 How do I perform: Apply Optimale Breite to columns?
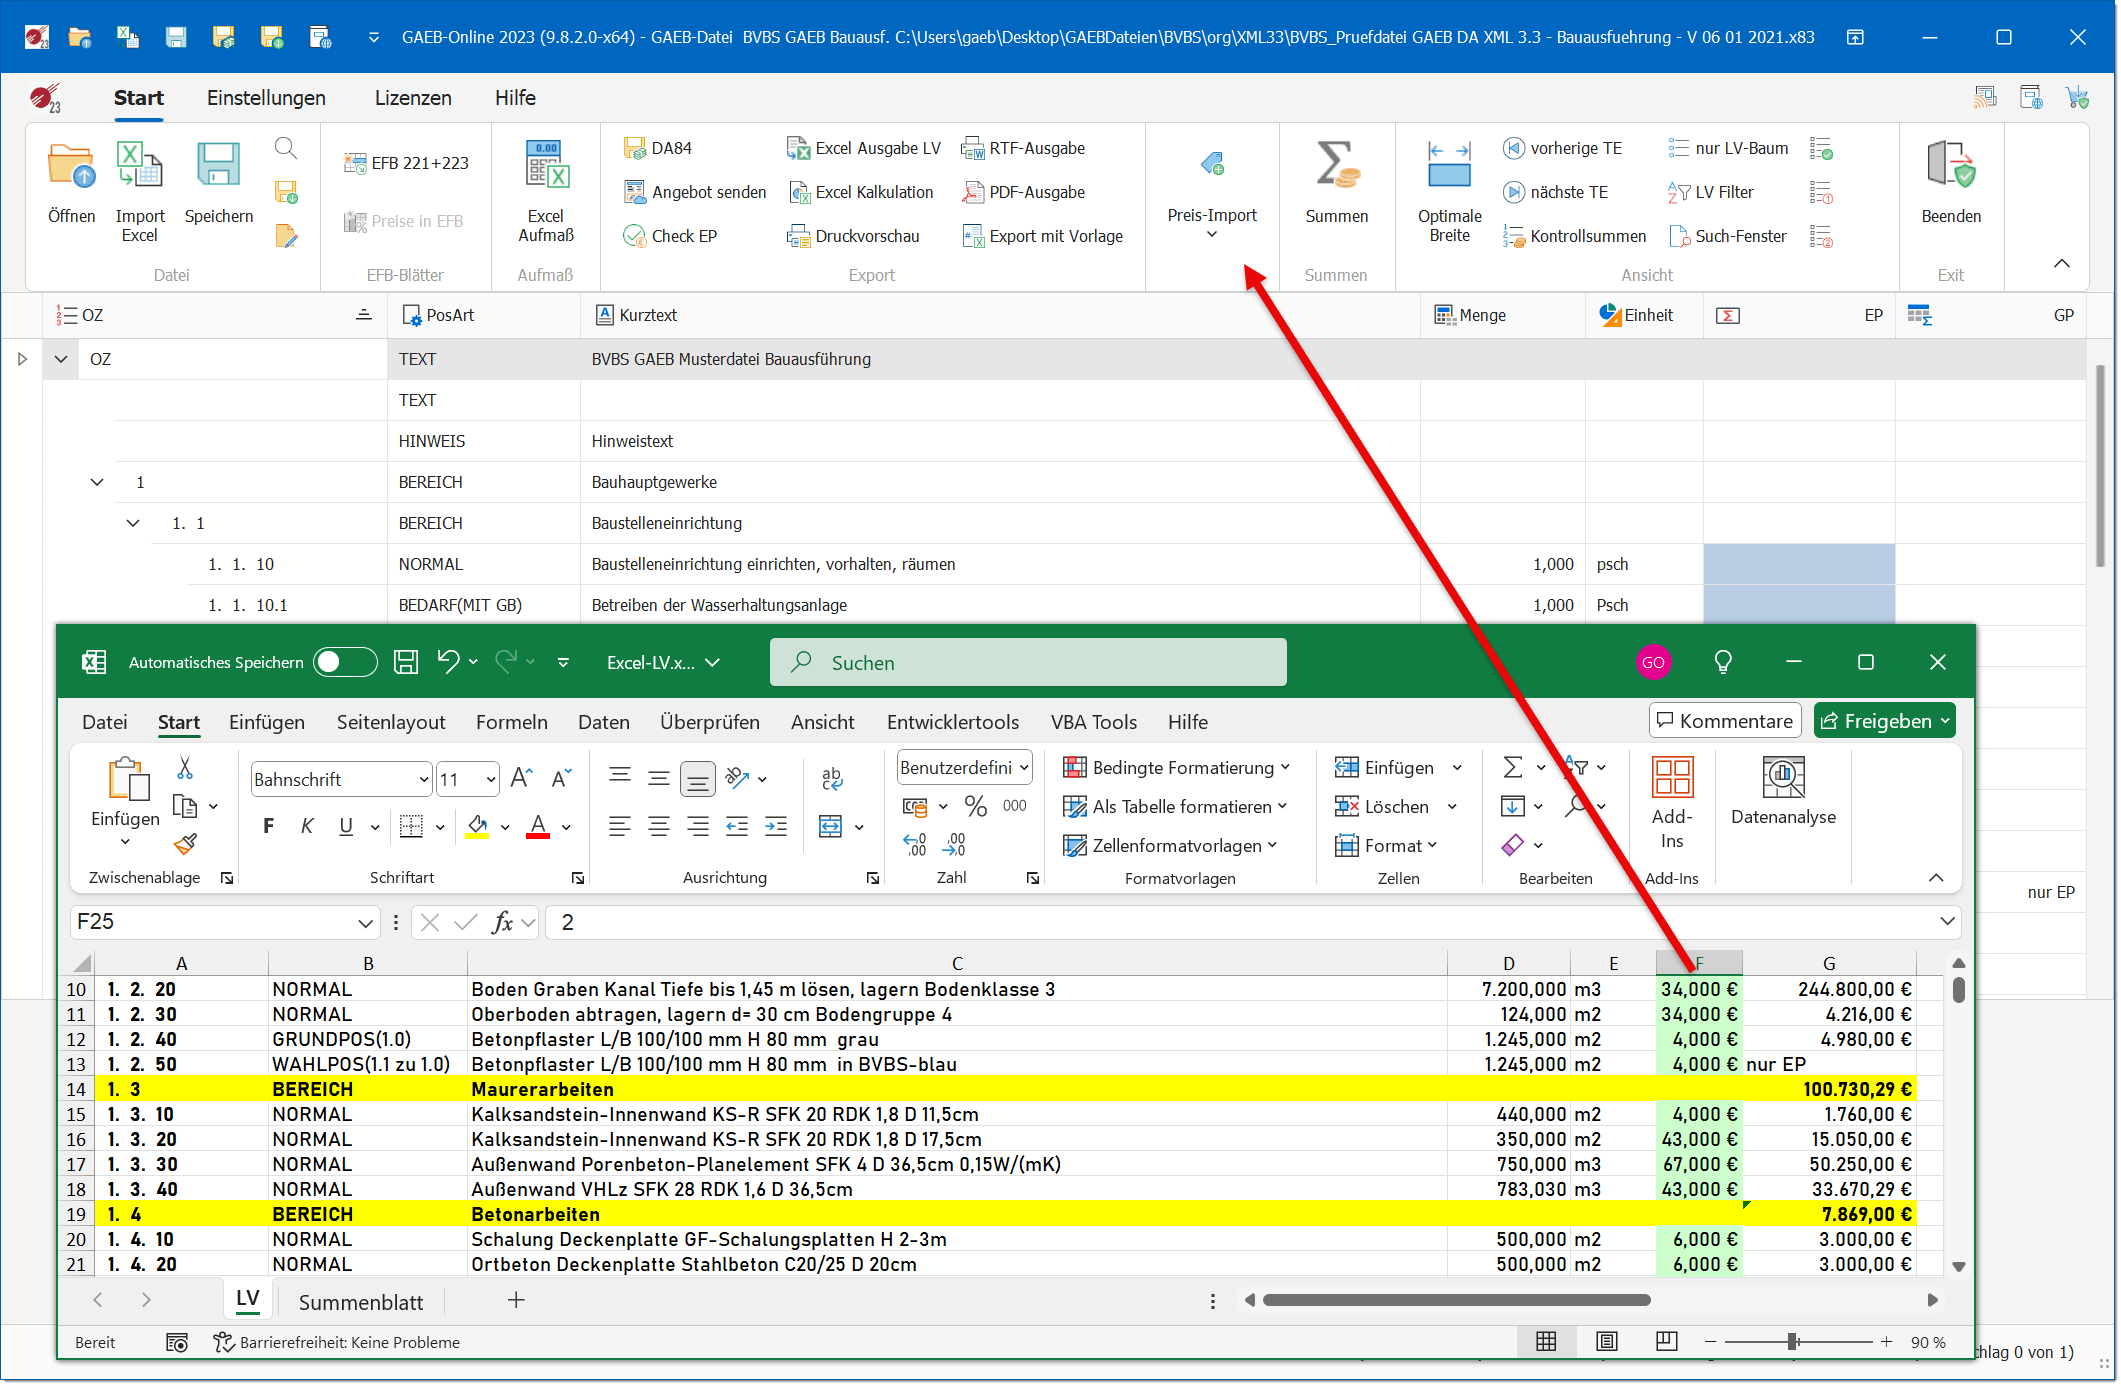1448,190
